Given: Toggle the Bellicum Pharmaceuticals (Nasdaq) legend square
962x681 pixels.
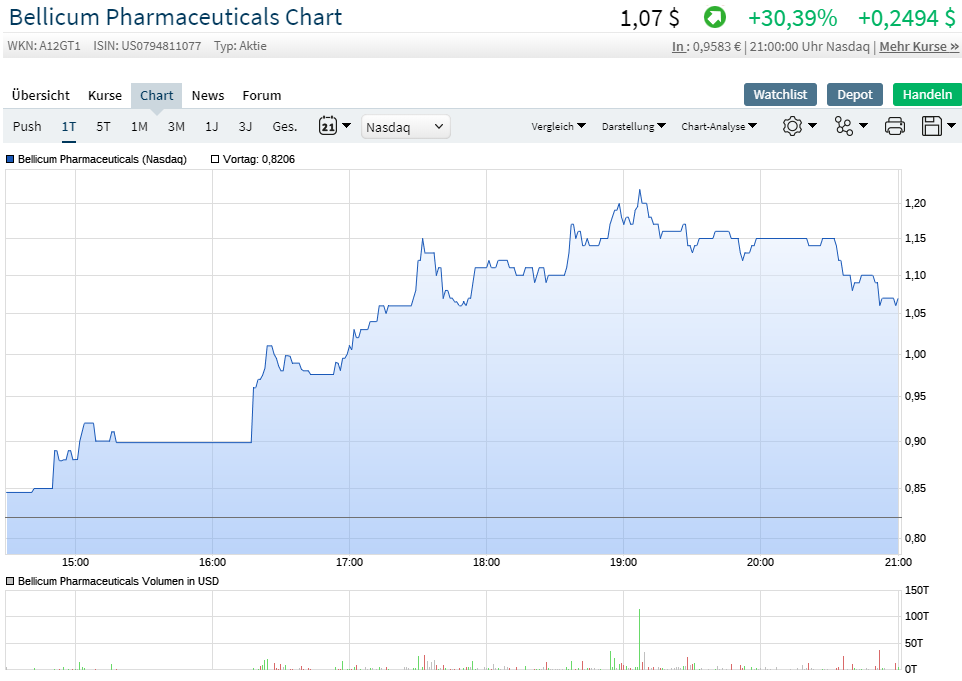Looking at the screenshot, I should [x=10, y=159].
